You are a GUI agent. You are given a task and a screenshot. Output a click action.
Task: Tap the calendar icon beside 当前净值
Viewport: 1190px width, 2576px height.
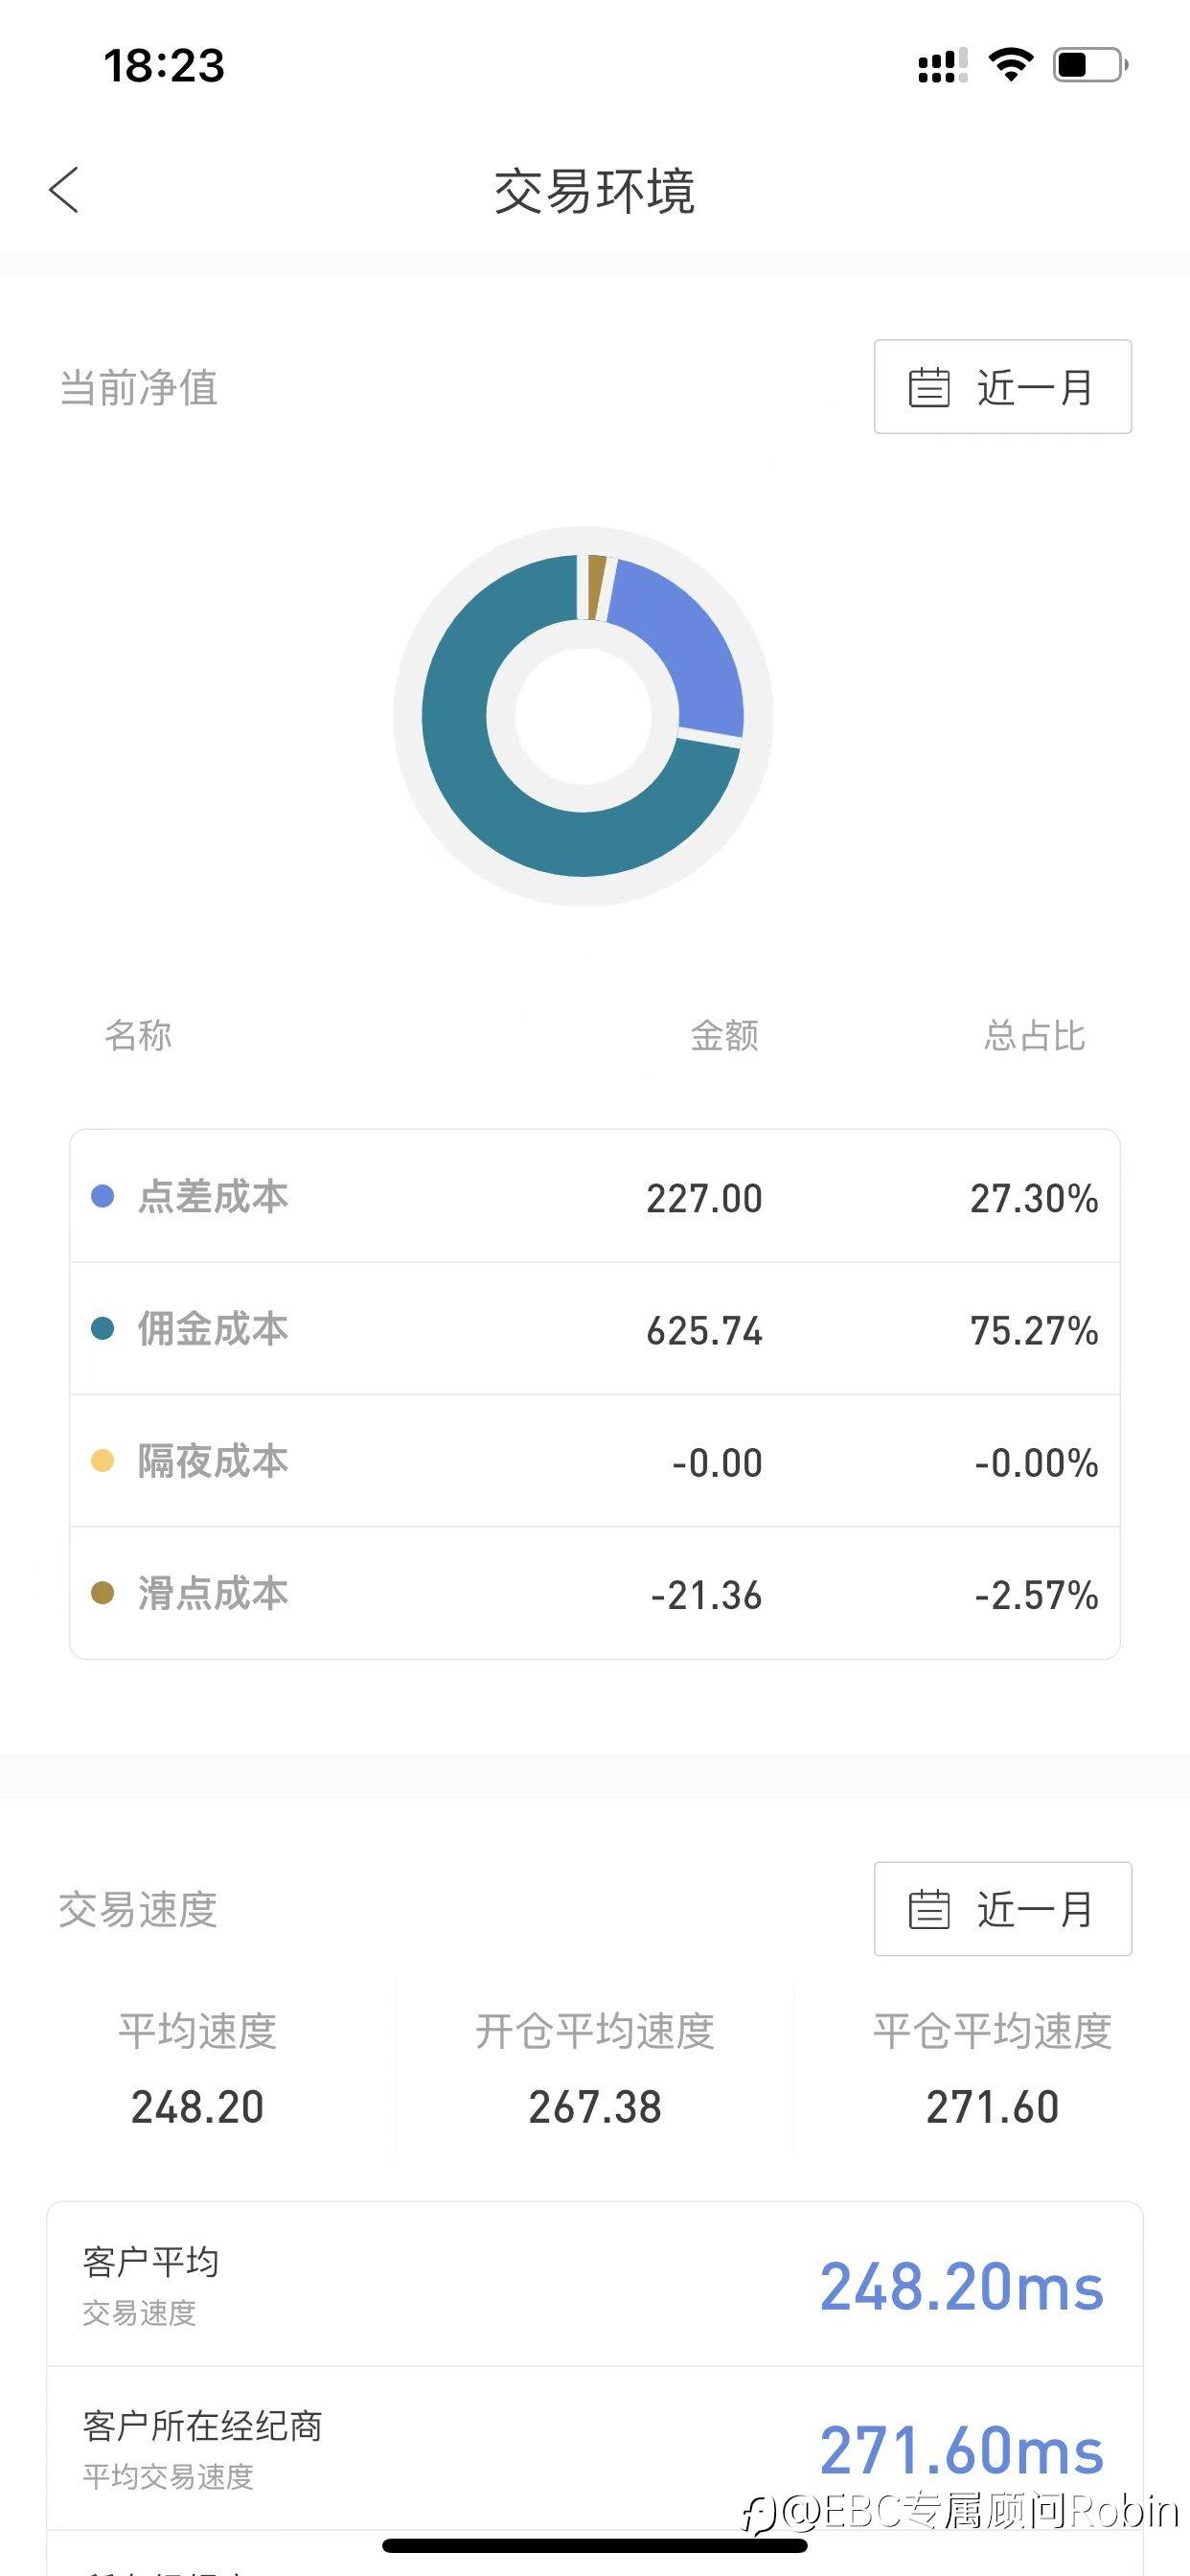pos(928,387)
